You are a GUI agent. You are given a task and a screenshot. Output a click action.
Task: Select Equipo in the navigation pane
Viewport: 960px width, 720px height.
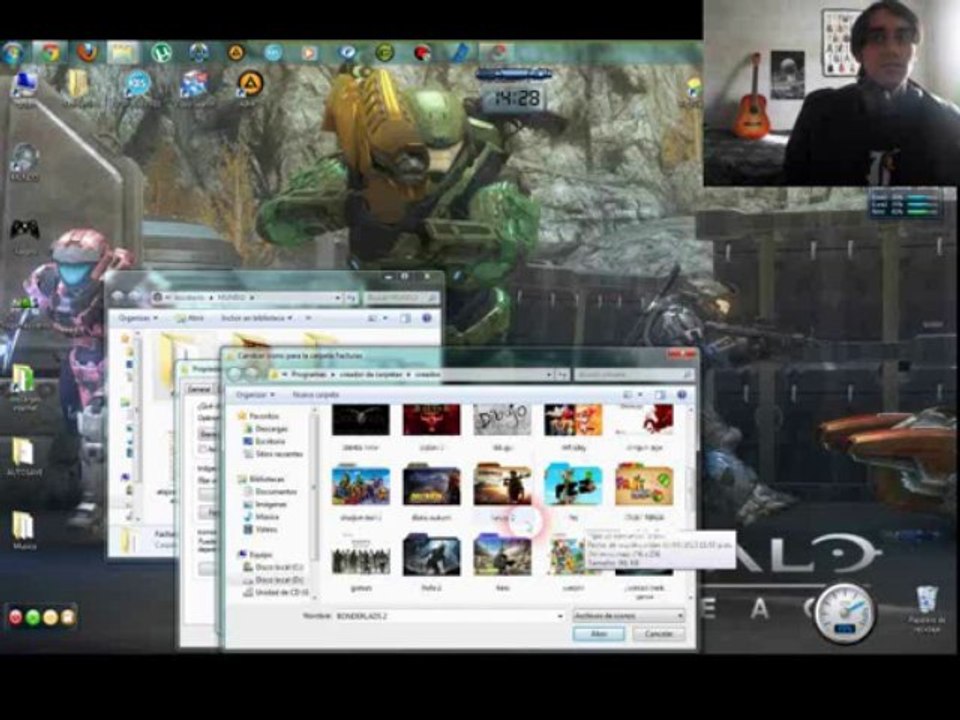256,555
